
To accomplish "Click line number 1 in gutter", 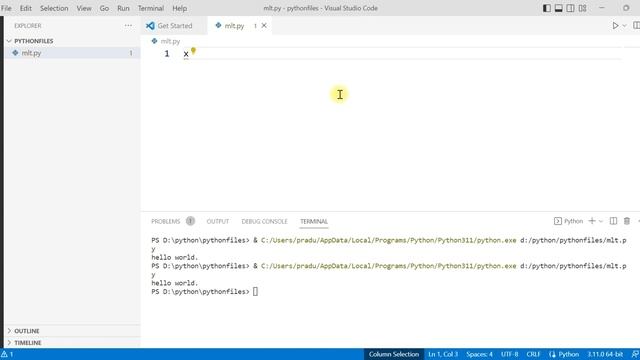I will click(167, 54).
